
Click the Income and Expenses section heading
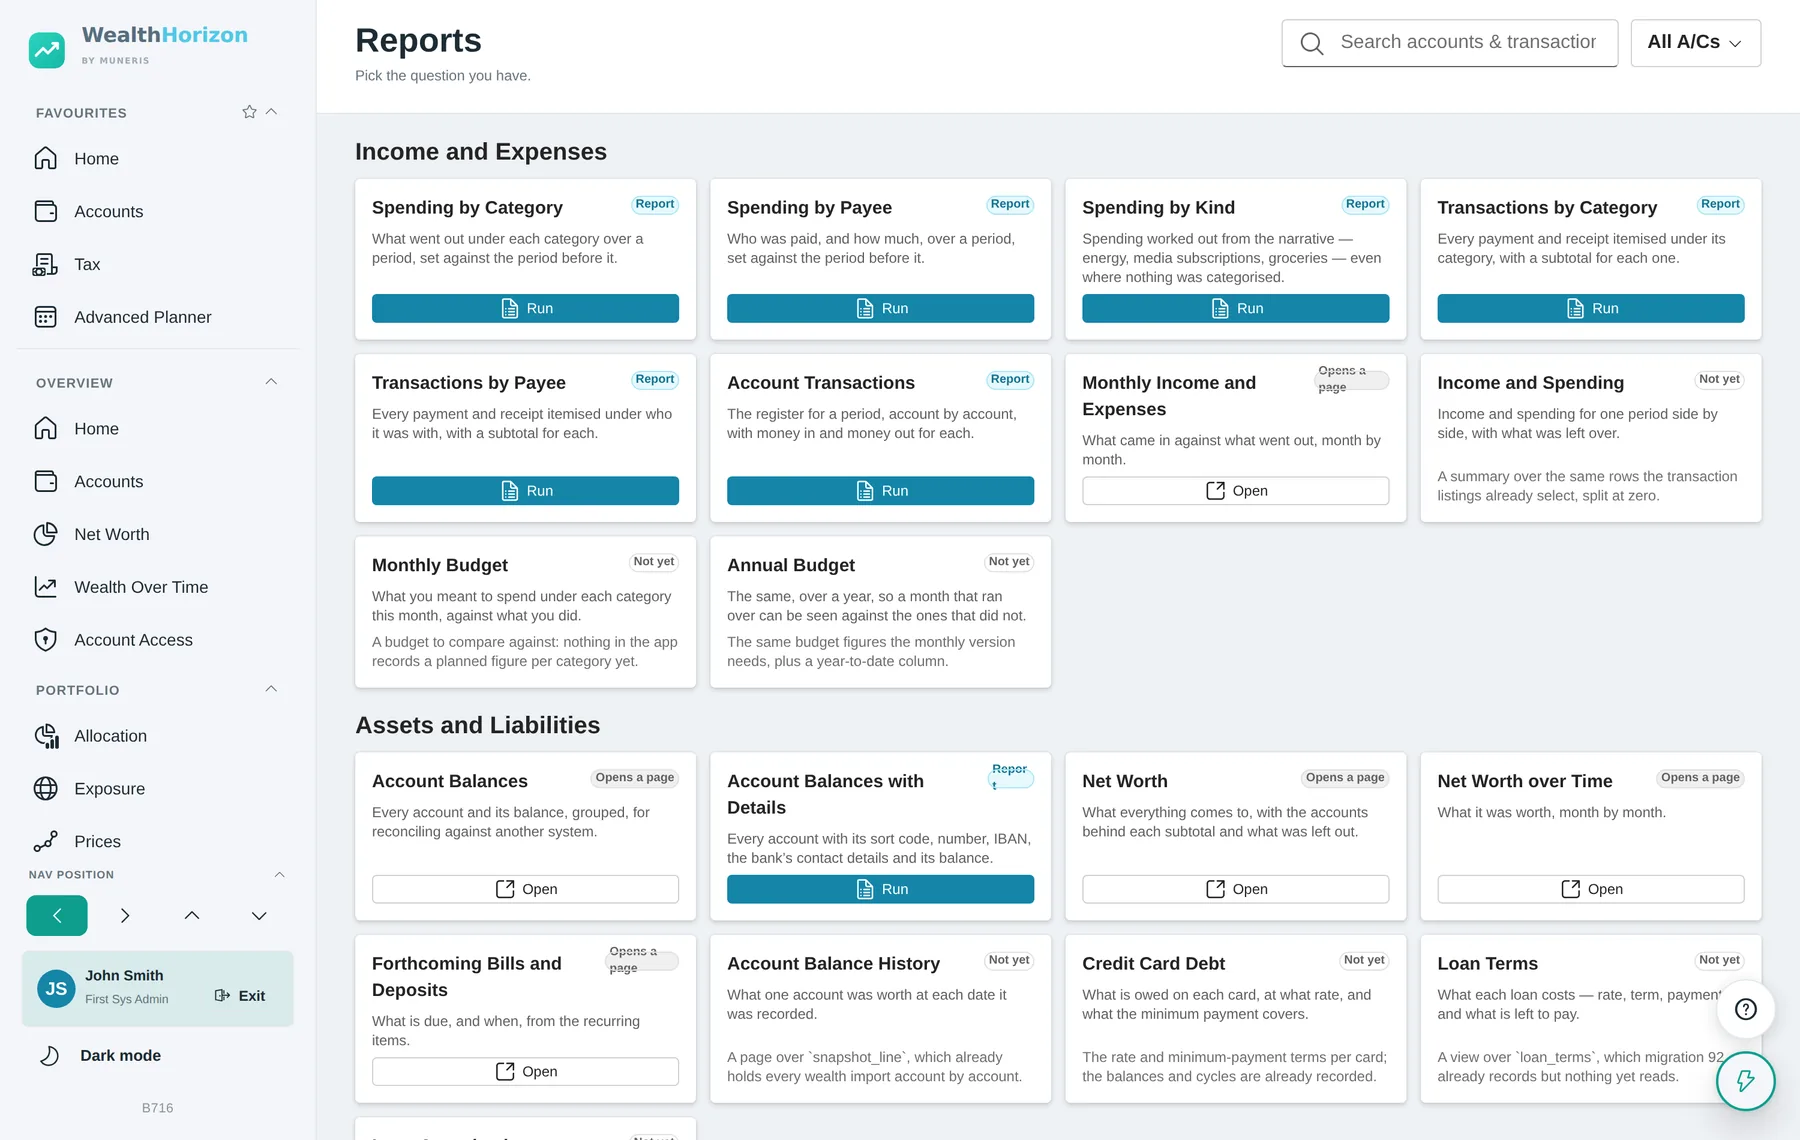coord(481,152)
